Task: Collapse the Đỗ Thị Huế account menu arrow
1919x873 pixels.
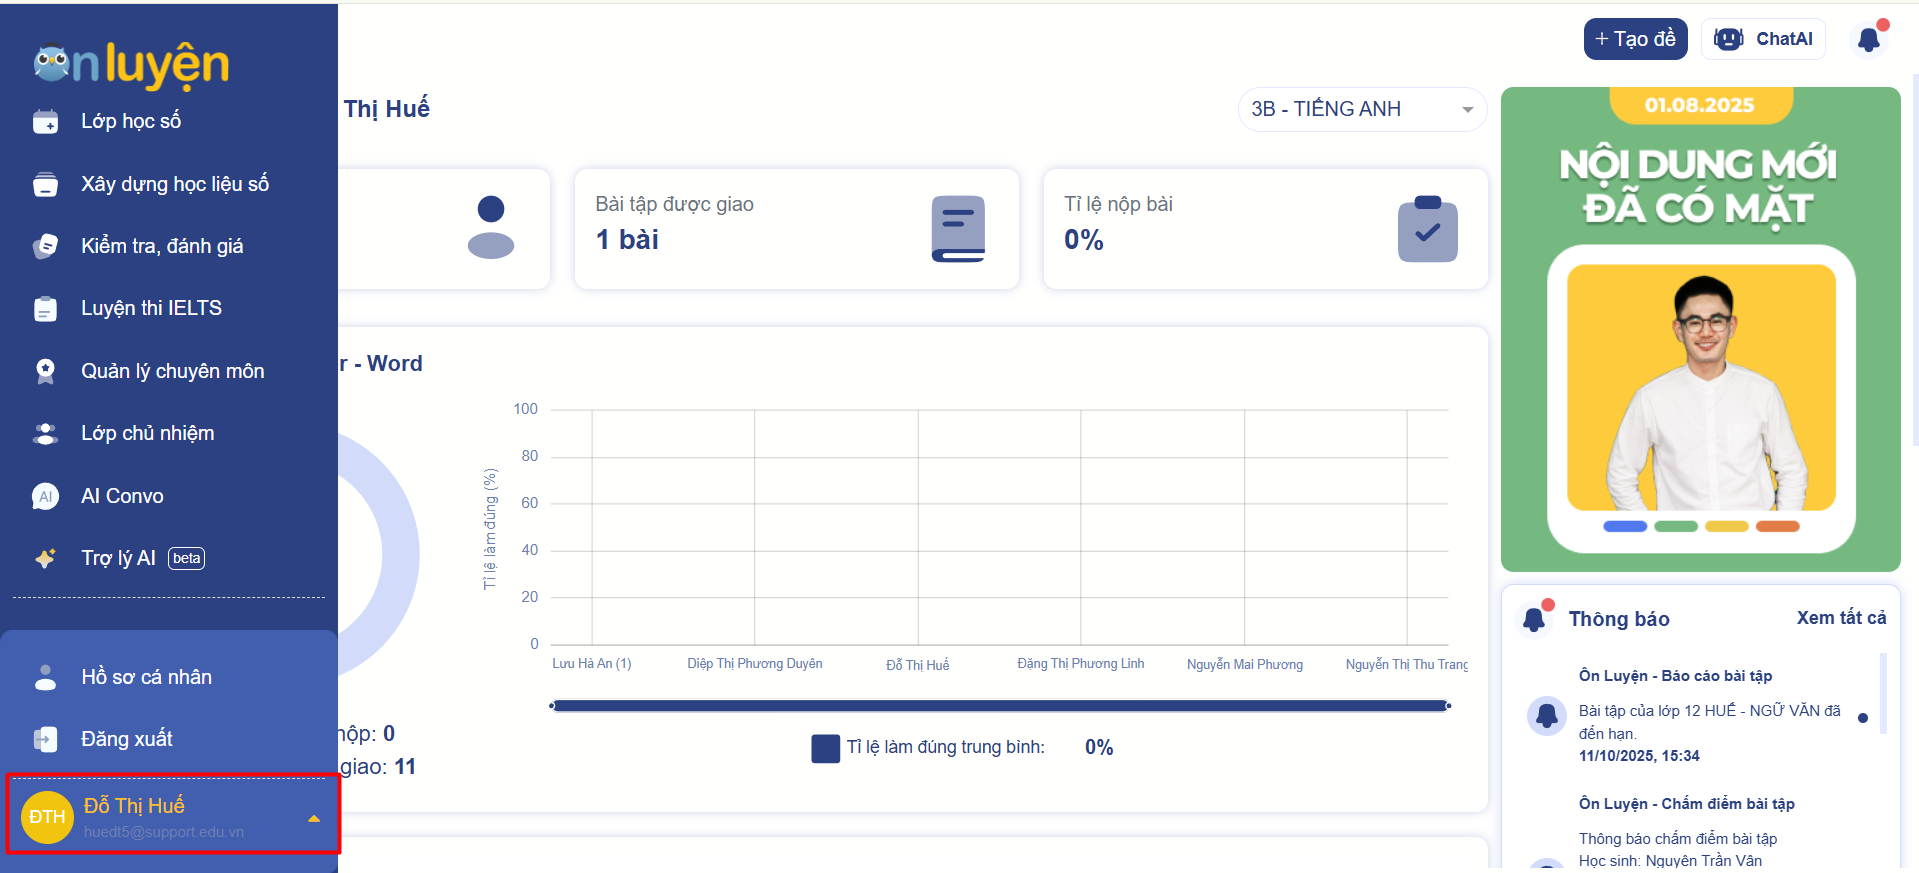Action: 314,818
